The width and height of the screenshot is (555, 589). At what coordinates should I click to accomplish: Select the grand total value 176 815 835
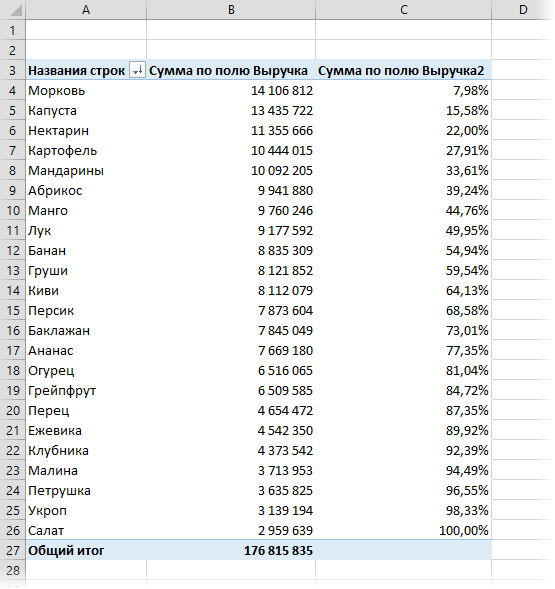point(231,550)
